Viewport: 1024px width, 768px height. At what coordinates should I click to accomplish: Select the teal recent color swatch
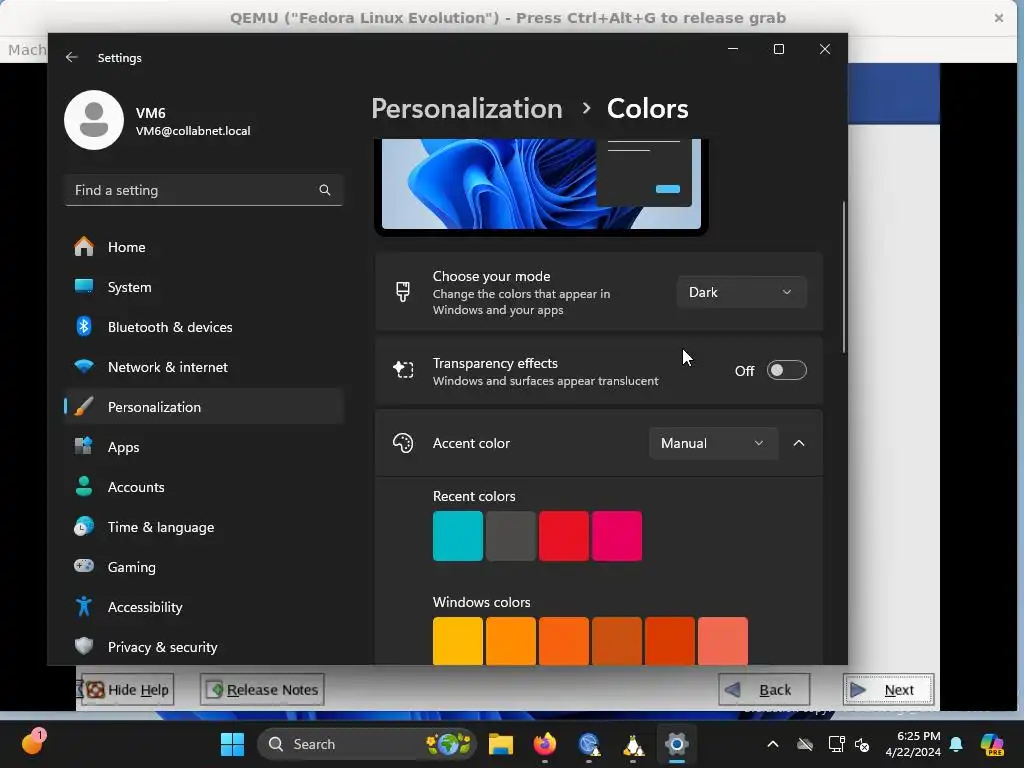point(458,536)
